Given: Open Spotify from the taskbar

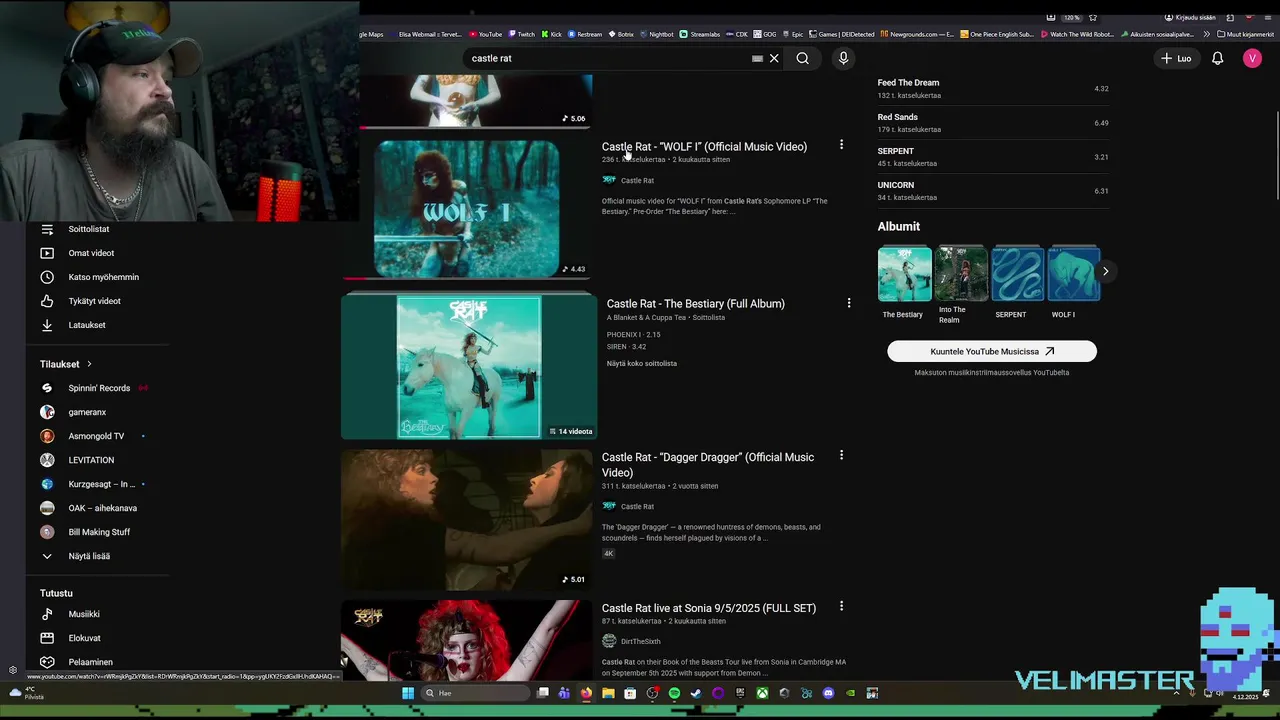Looking at the screenshot, I should (x=674, y=693).
